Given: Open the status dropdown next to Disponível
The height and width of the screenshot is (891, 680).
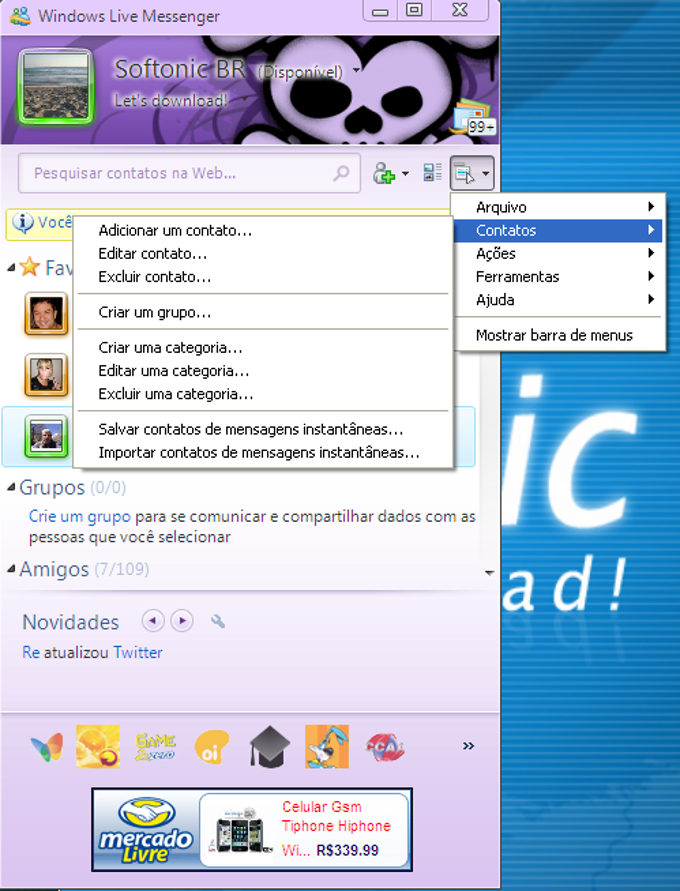Looking at the screenshot, I should 356,71.
